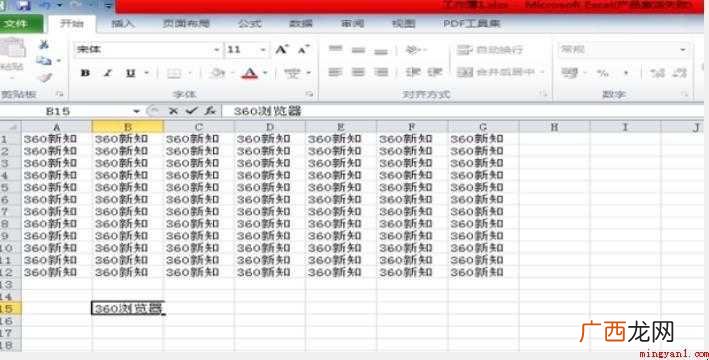
Task: Click the increase indent icon
Action: click(435, 72)
